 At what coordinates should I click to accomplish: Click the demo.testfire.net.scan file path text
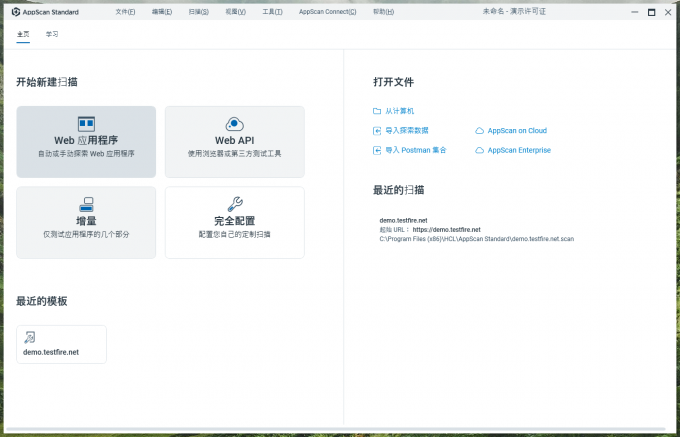click(x=477, y=239)
